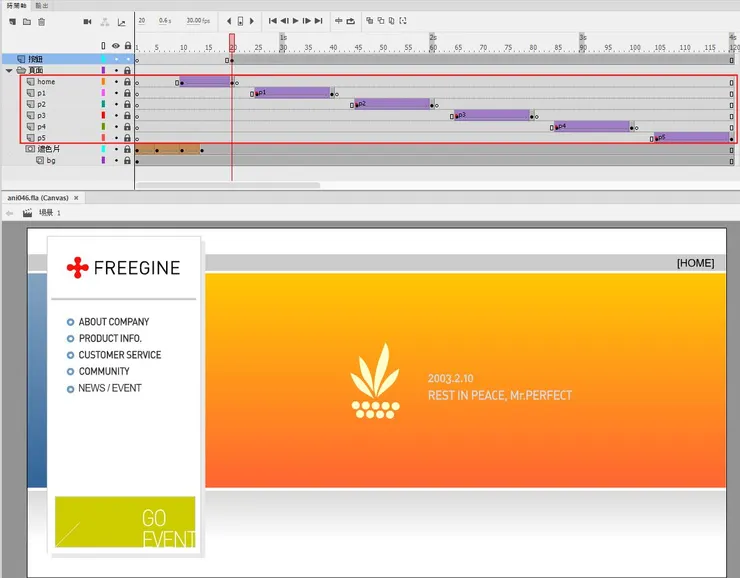
Task: Select the p2 layer row
Action: point(67,104)
